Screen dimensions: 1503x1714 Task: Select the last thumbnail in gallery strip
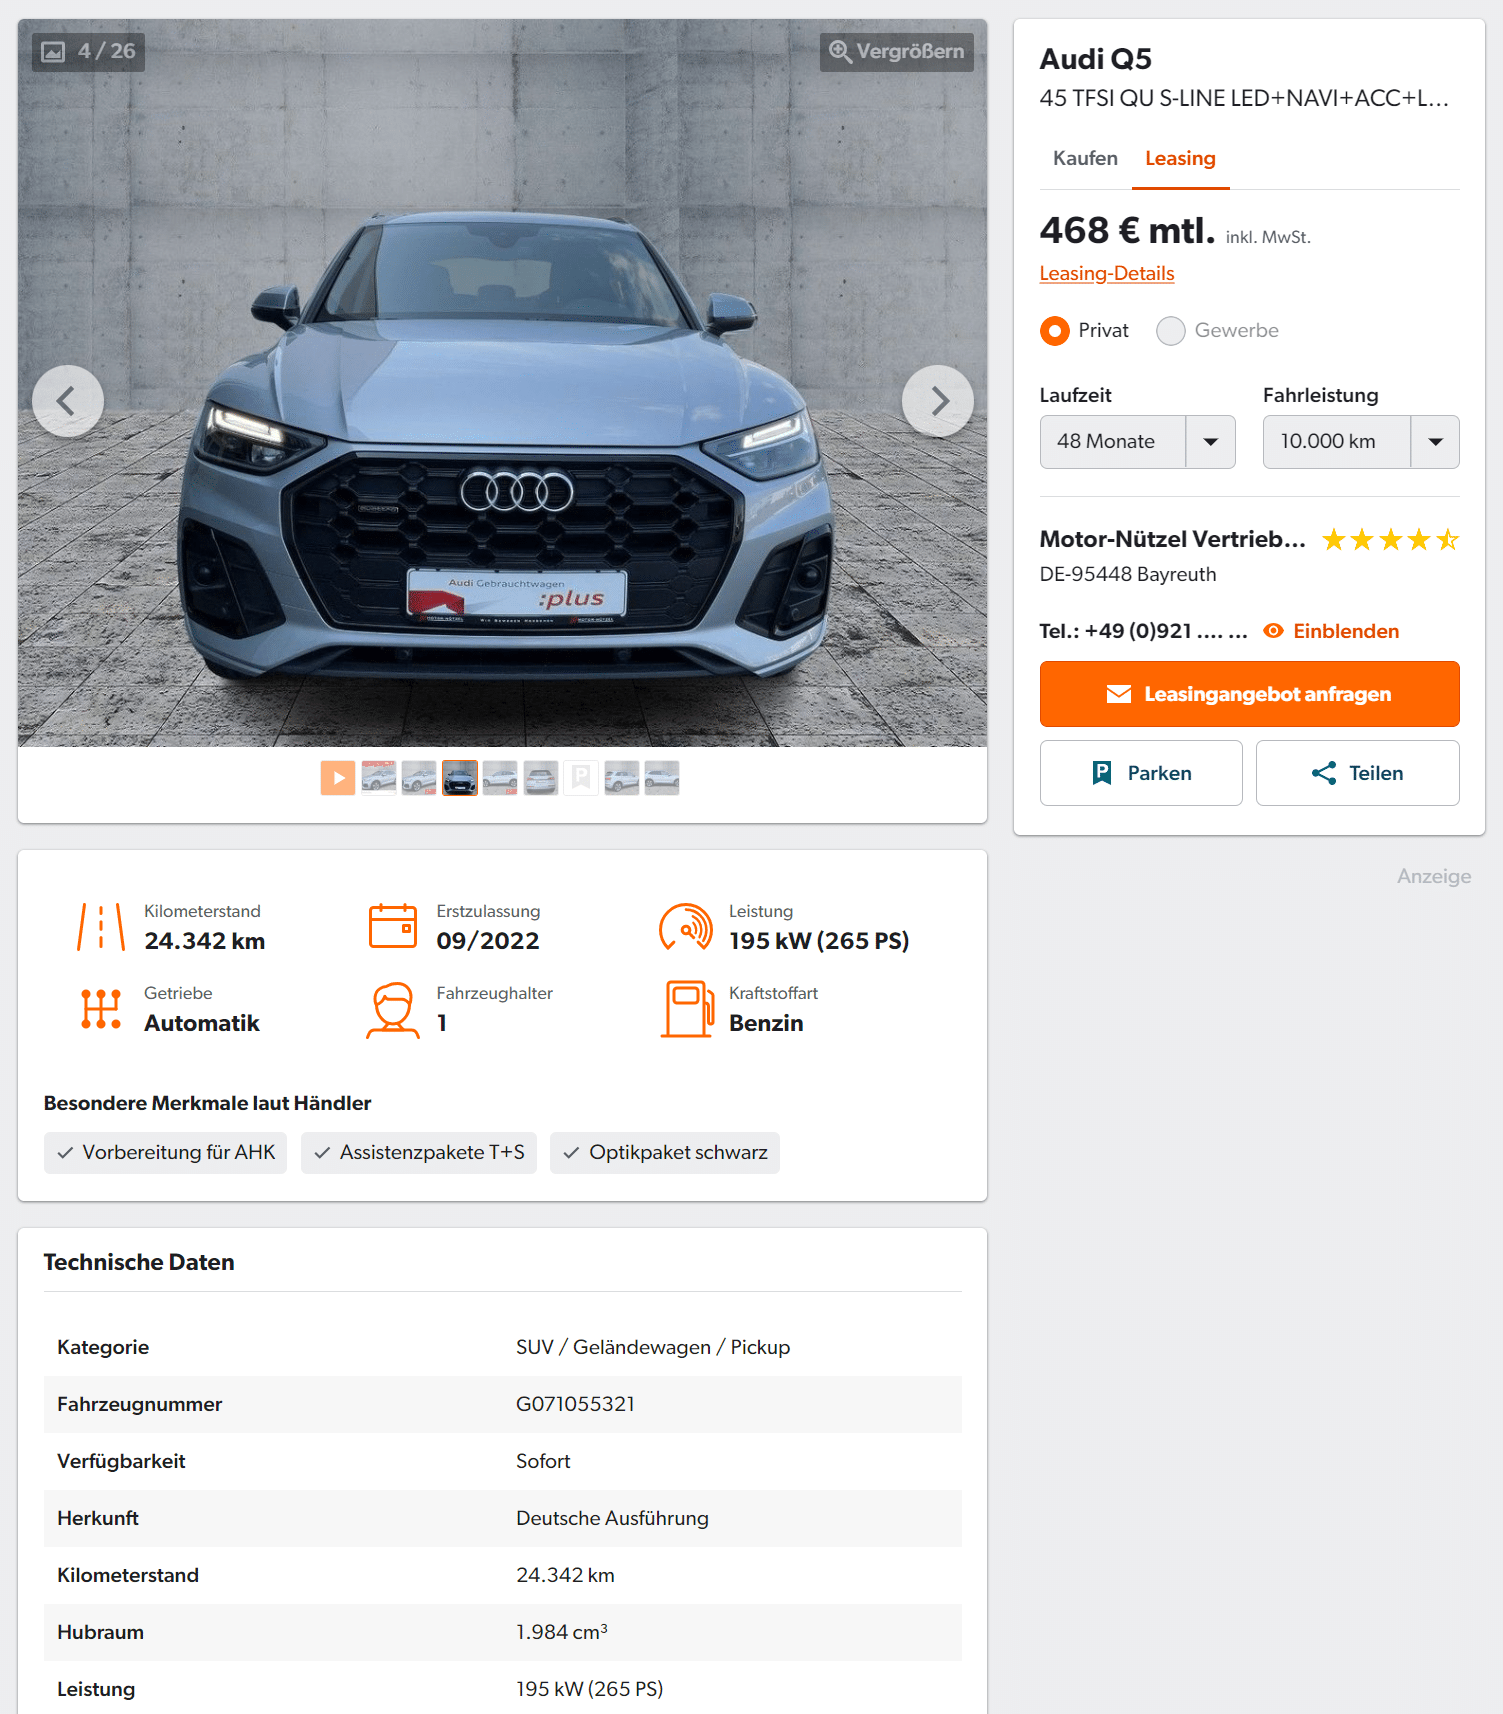coord(662,778)
